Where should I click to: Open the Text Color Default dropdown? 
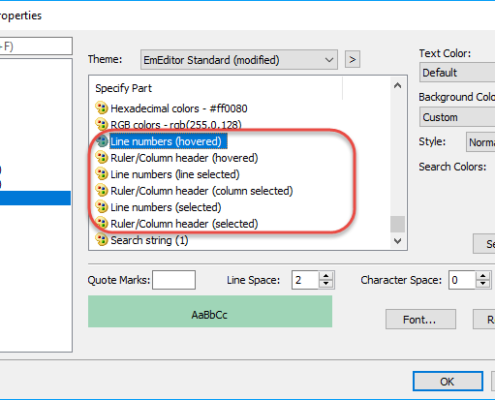click(x=457, y=72)
